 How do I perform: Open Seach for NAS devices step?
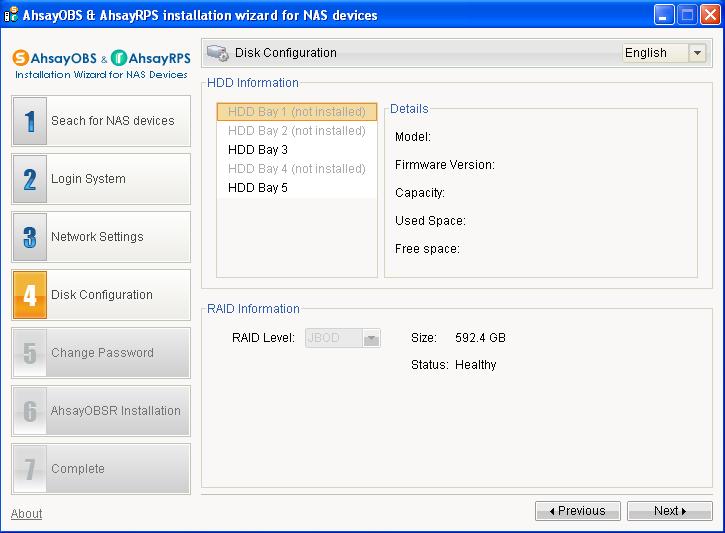101,121
